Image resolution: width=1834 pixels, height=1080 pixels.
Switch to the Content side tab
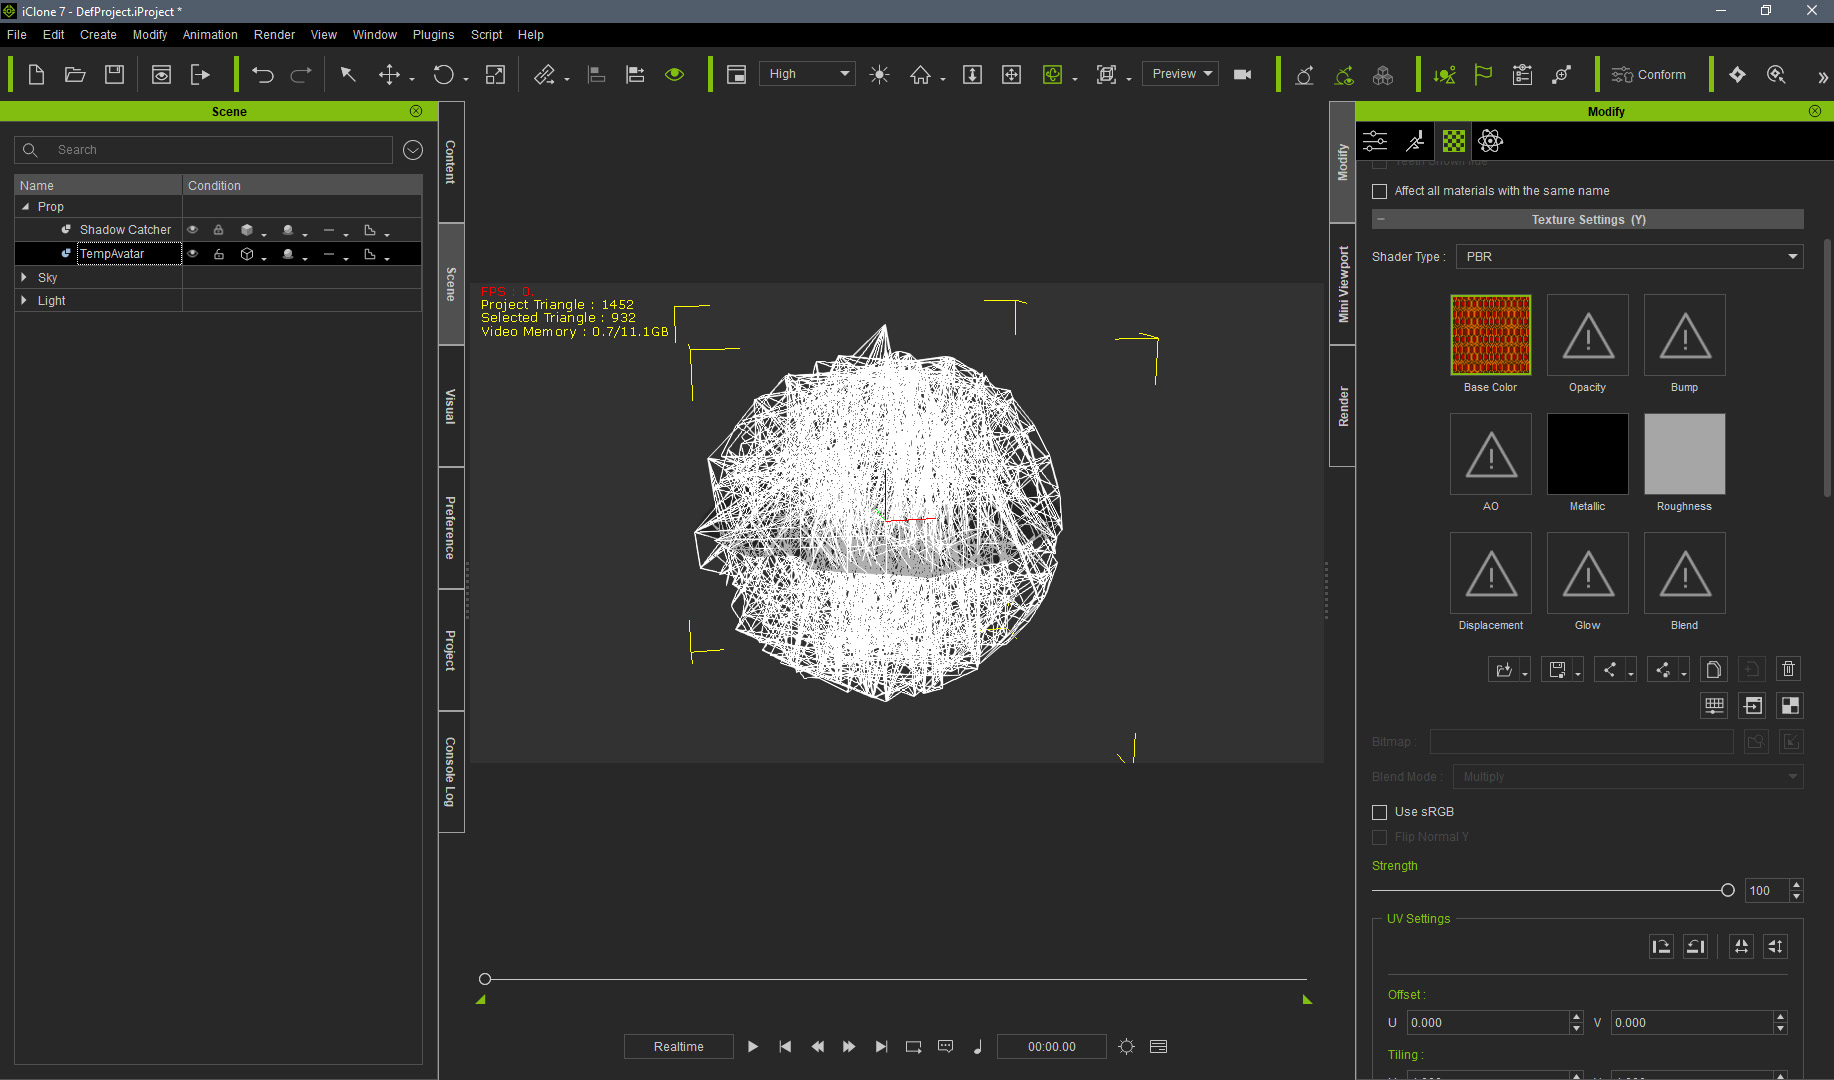(451, 162)
